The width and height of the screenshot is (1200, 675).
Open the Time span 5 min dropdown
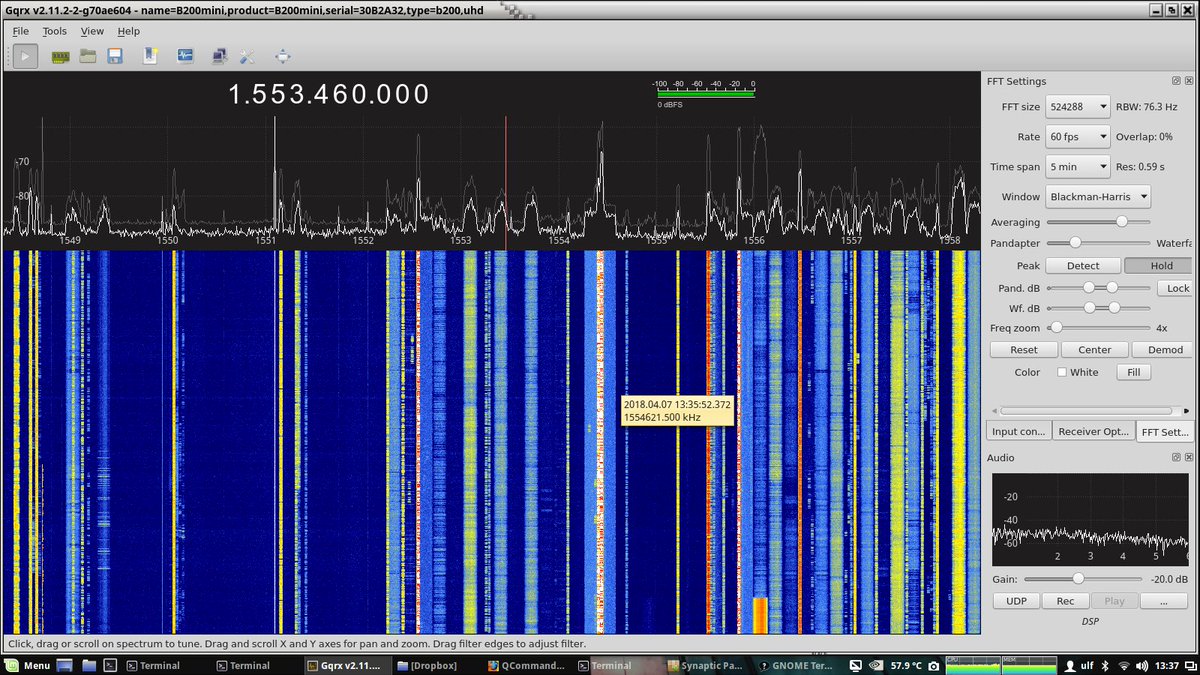1078,167
